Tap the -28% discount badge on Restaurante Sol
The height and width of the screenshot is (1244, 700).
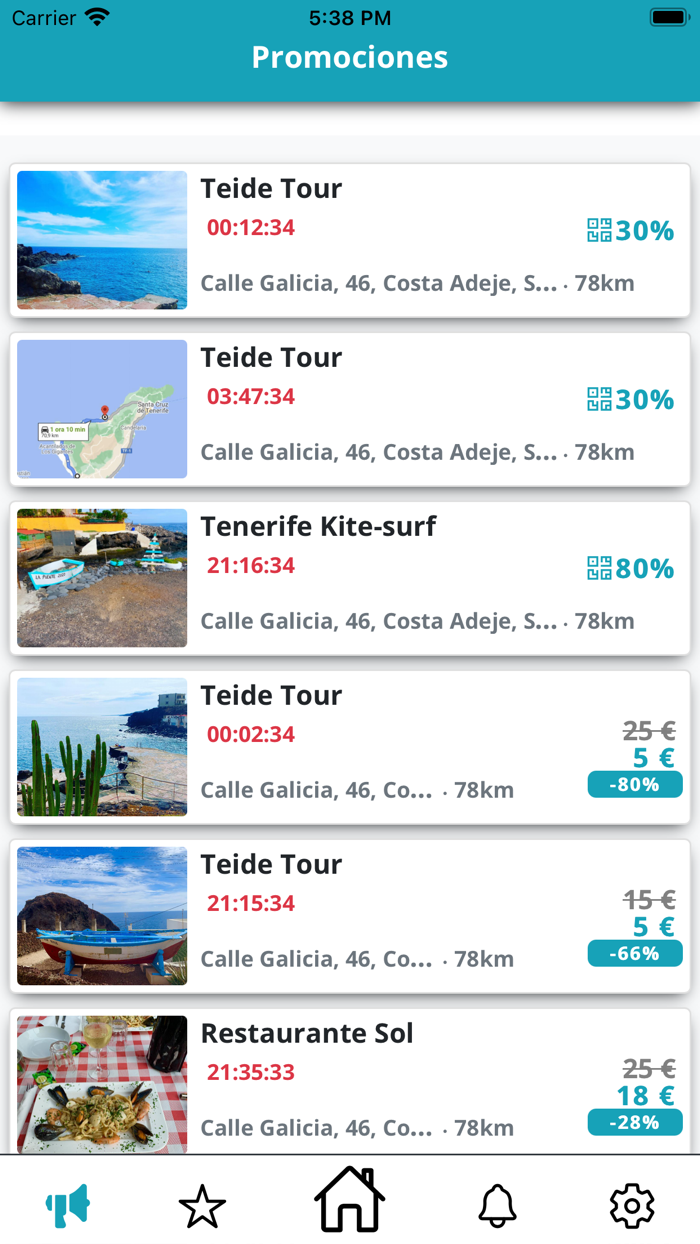tap(635, 1123)
